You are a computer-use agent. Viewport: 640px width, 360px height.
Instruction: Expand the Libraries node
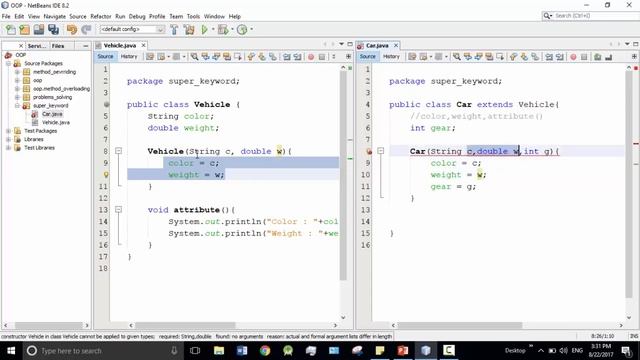pos(9,139)
